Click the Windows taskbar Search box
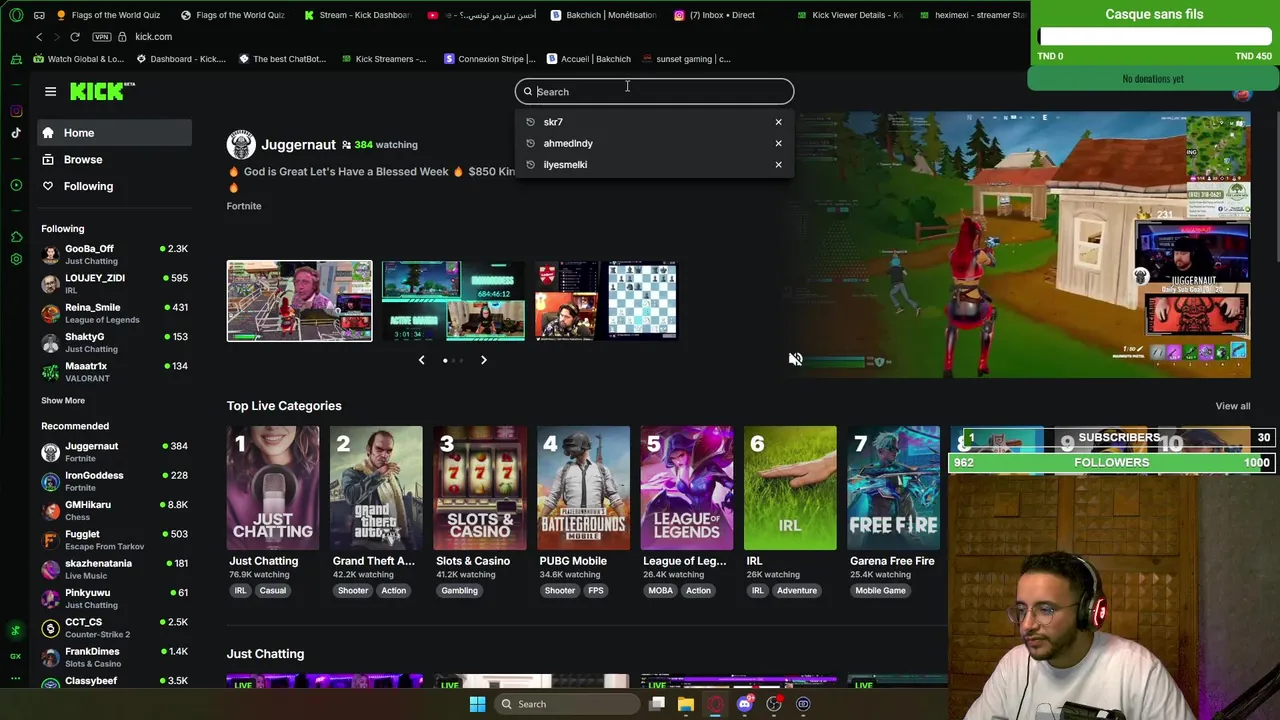Image resolution: width=1280 pixels, height=720 pixels. (x=567, y=704)
